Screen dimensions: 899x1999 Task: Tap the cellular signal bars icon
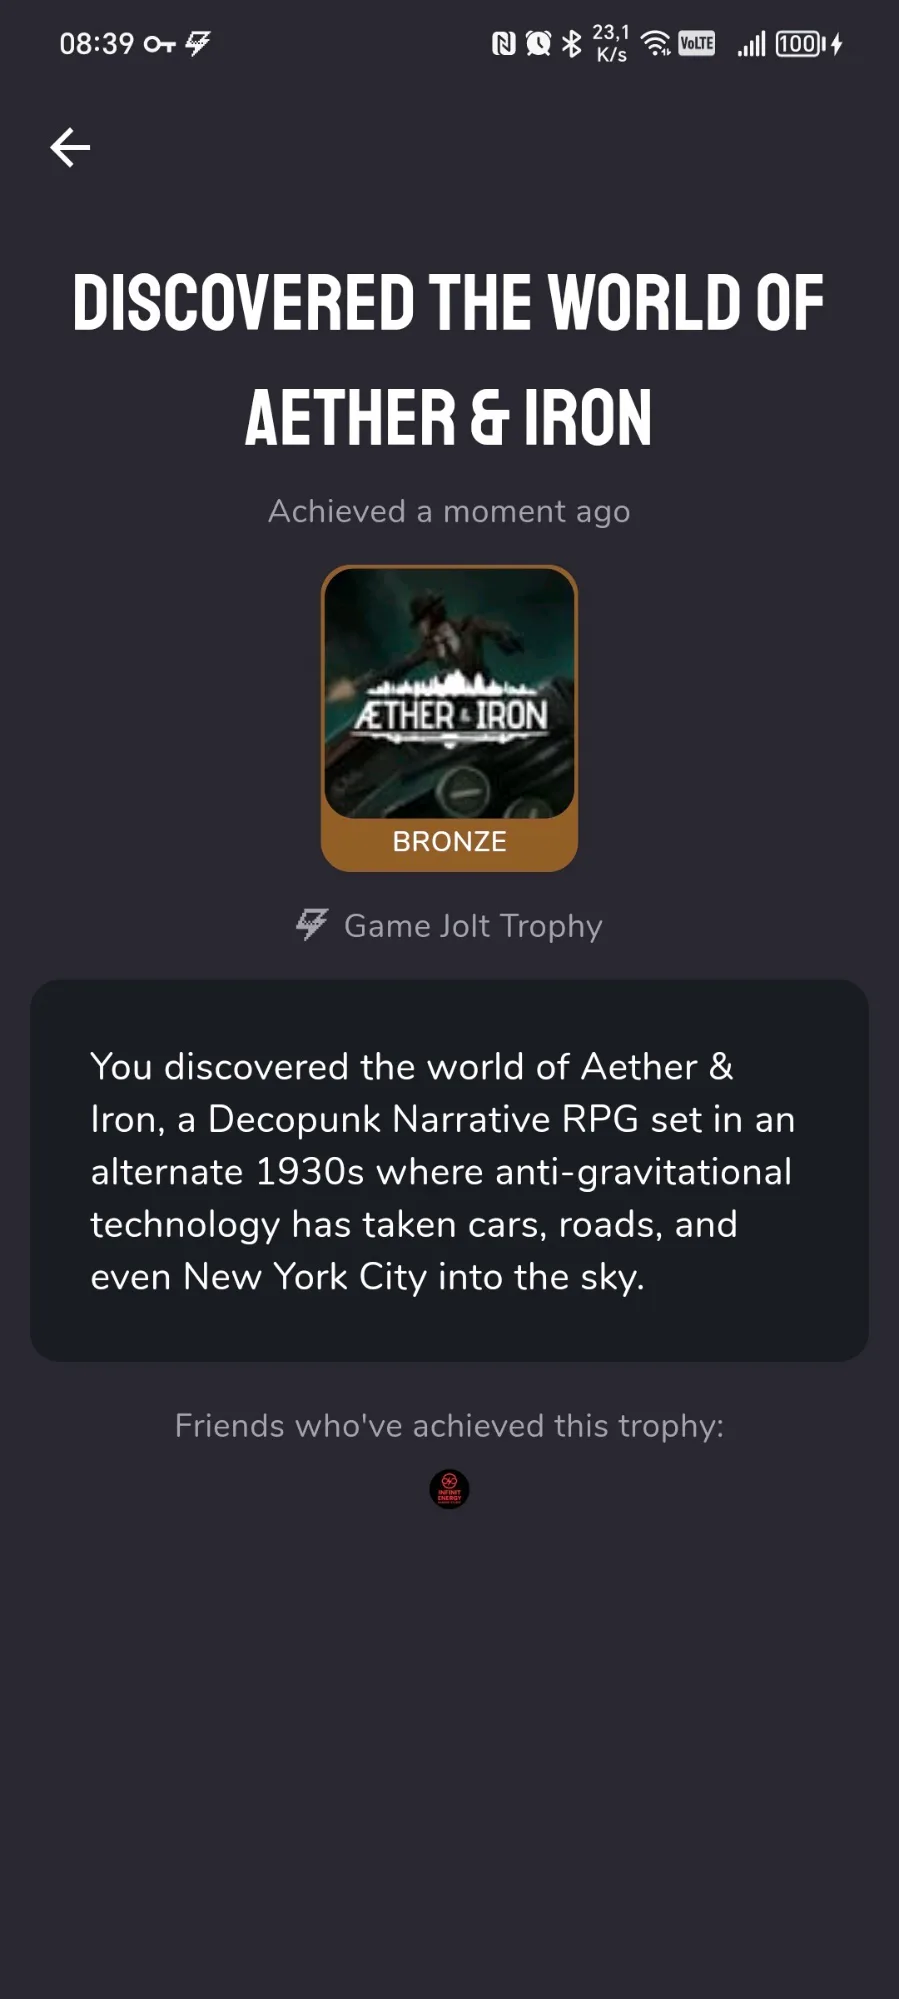pyautogui.click(x=751, y=44)
